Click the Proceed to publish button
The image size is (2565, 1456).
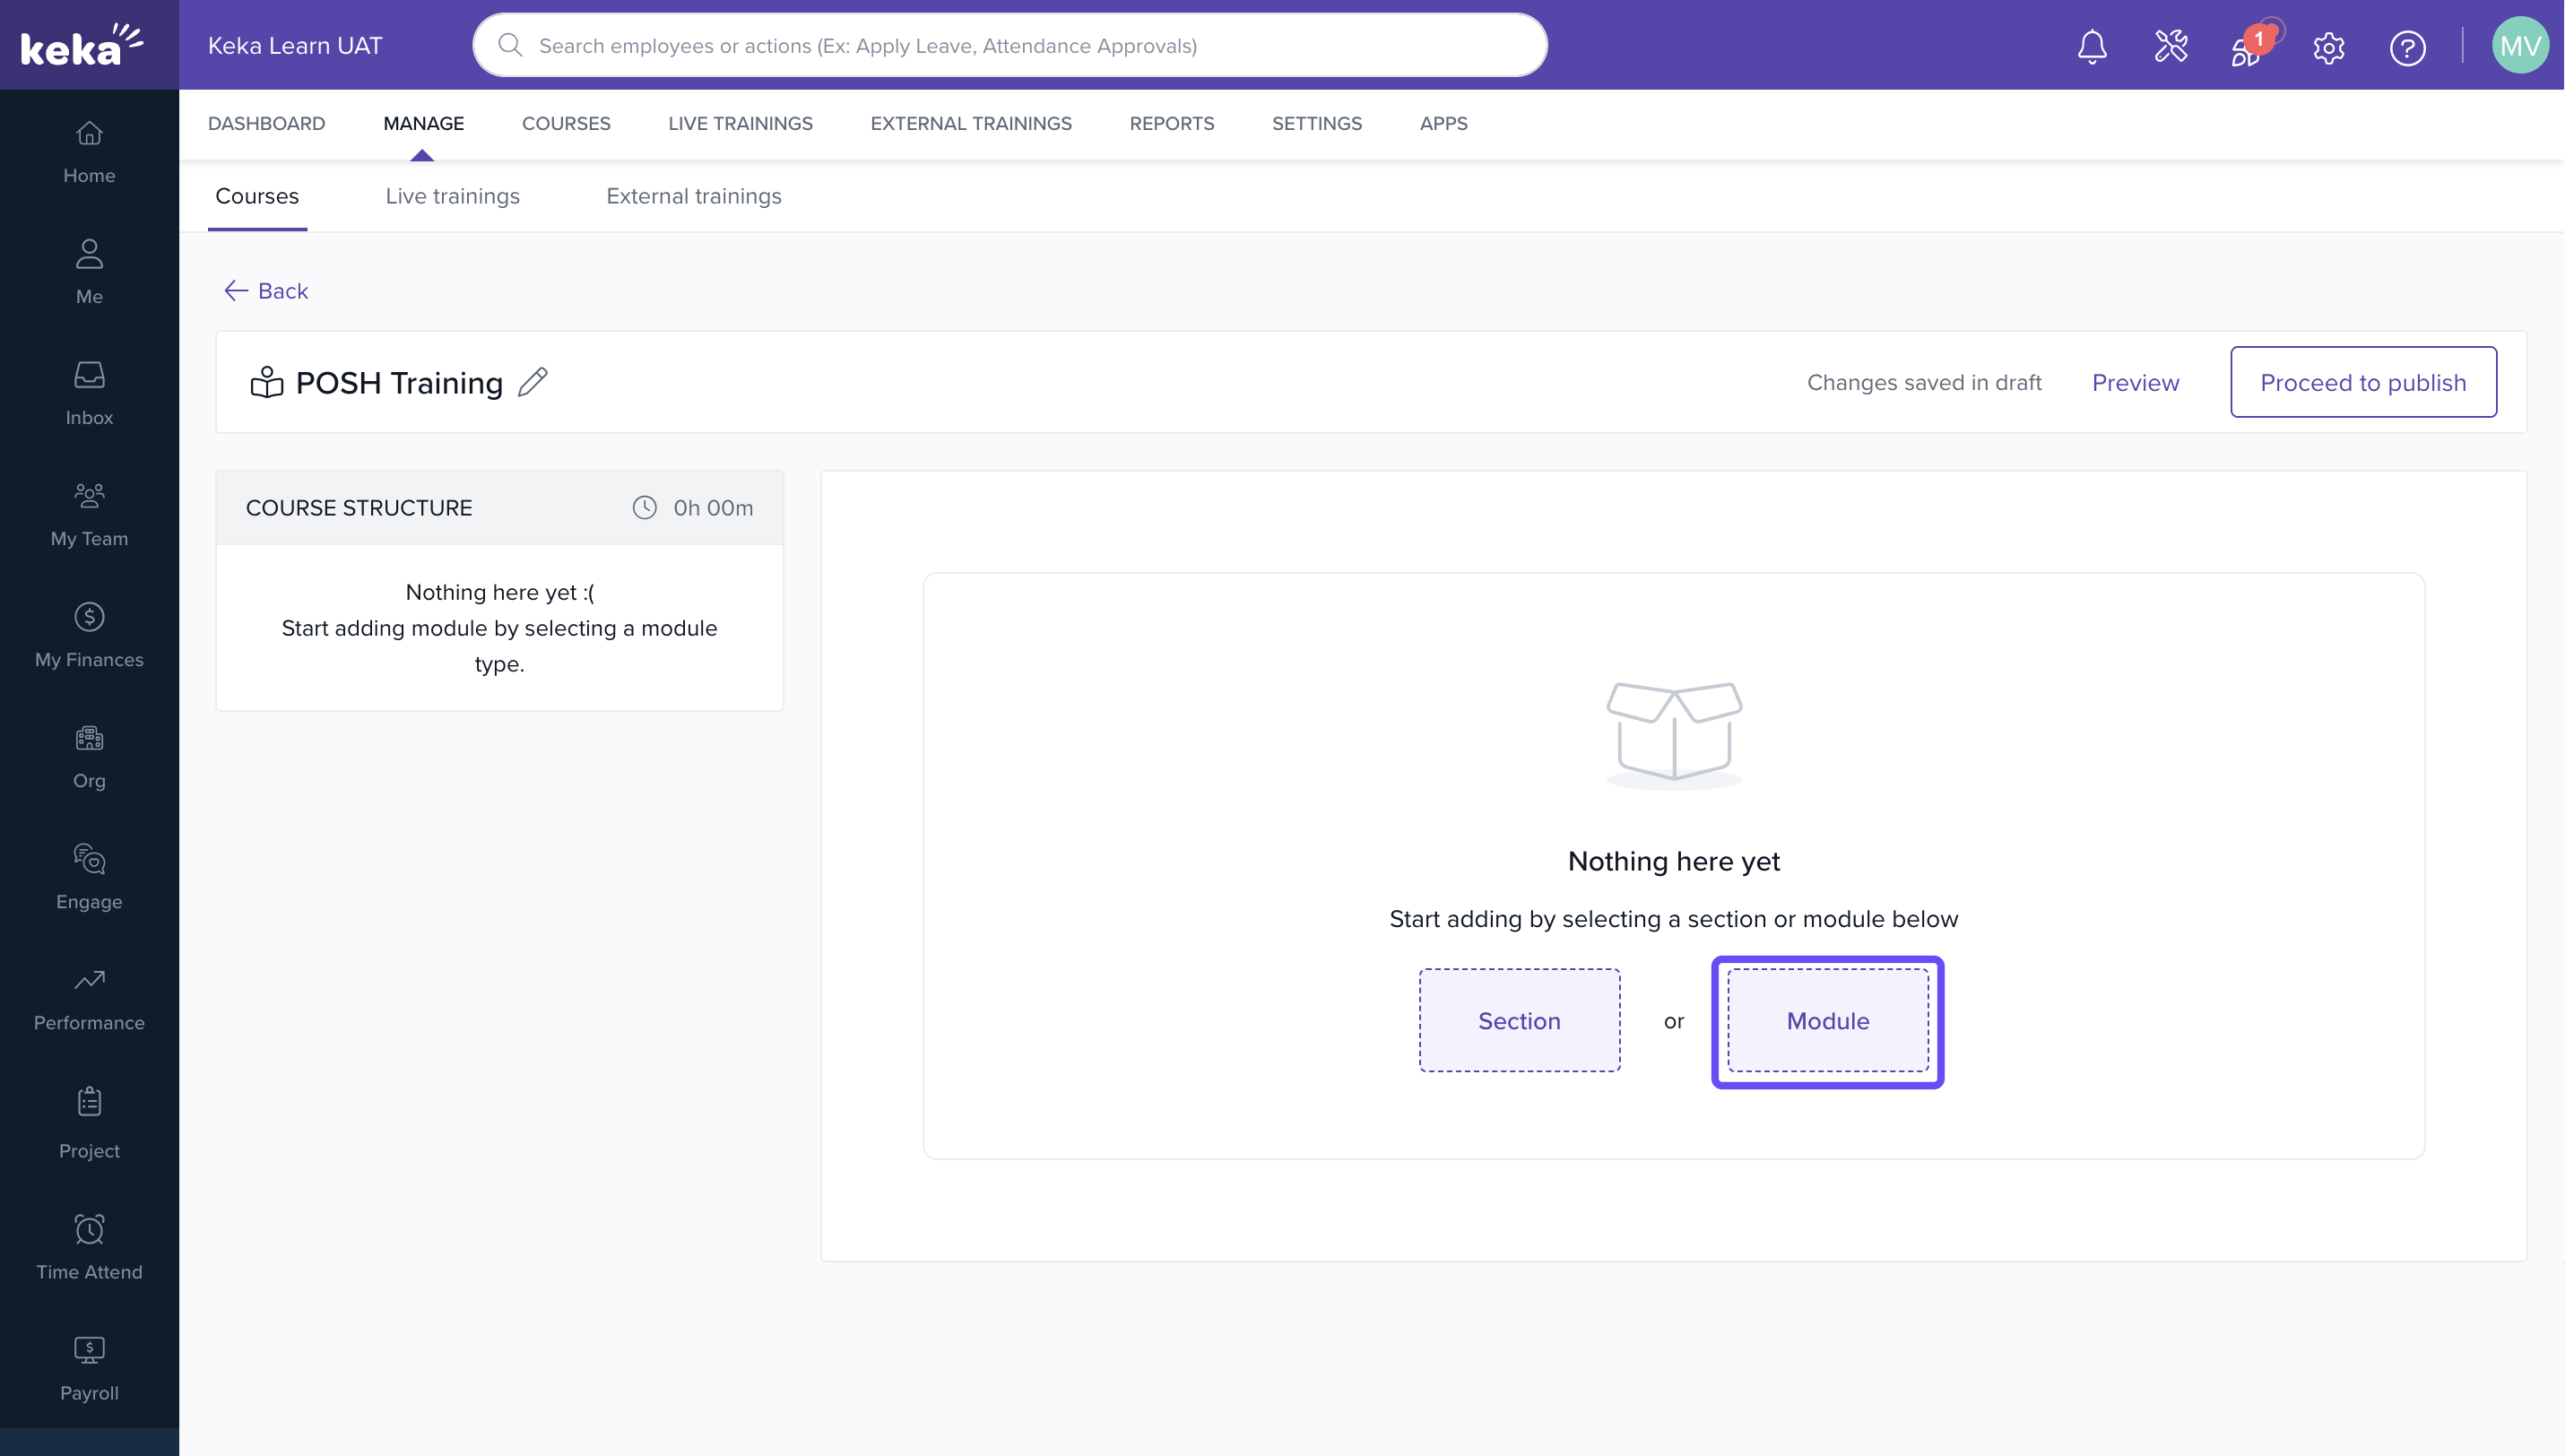pos(2362,382)
